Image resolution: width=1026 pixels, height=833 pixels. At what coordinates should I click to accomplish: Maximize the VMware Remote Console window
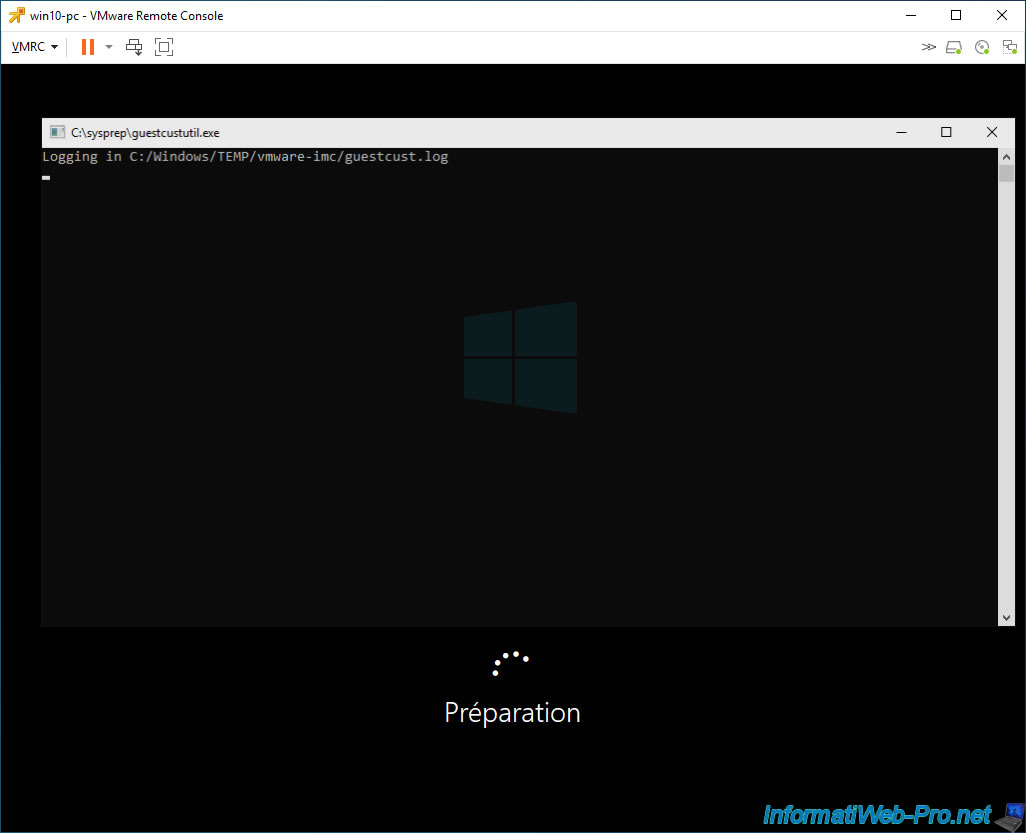[956, 15]
